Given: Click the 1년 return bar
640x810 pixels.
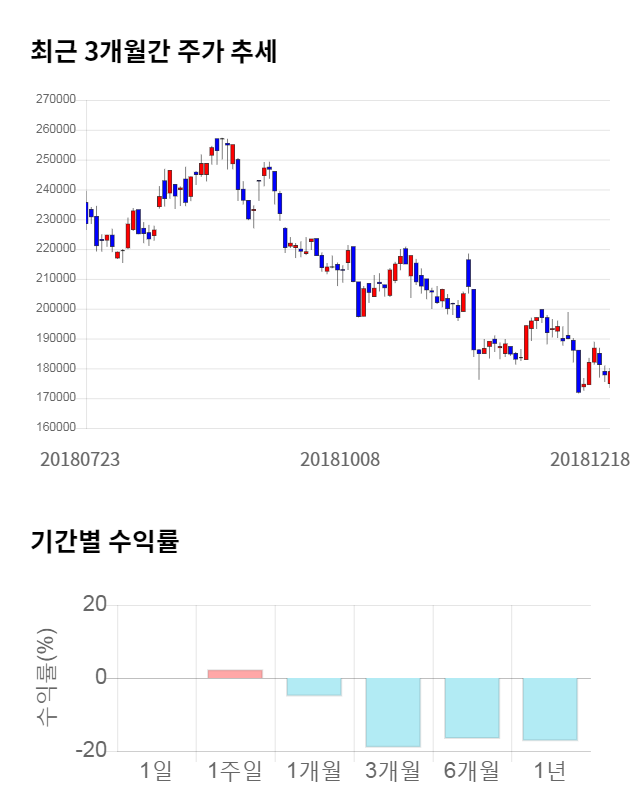Looking at the screenshot, I should [x=550, y=709].
